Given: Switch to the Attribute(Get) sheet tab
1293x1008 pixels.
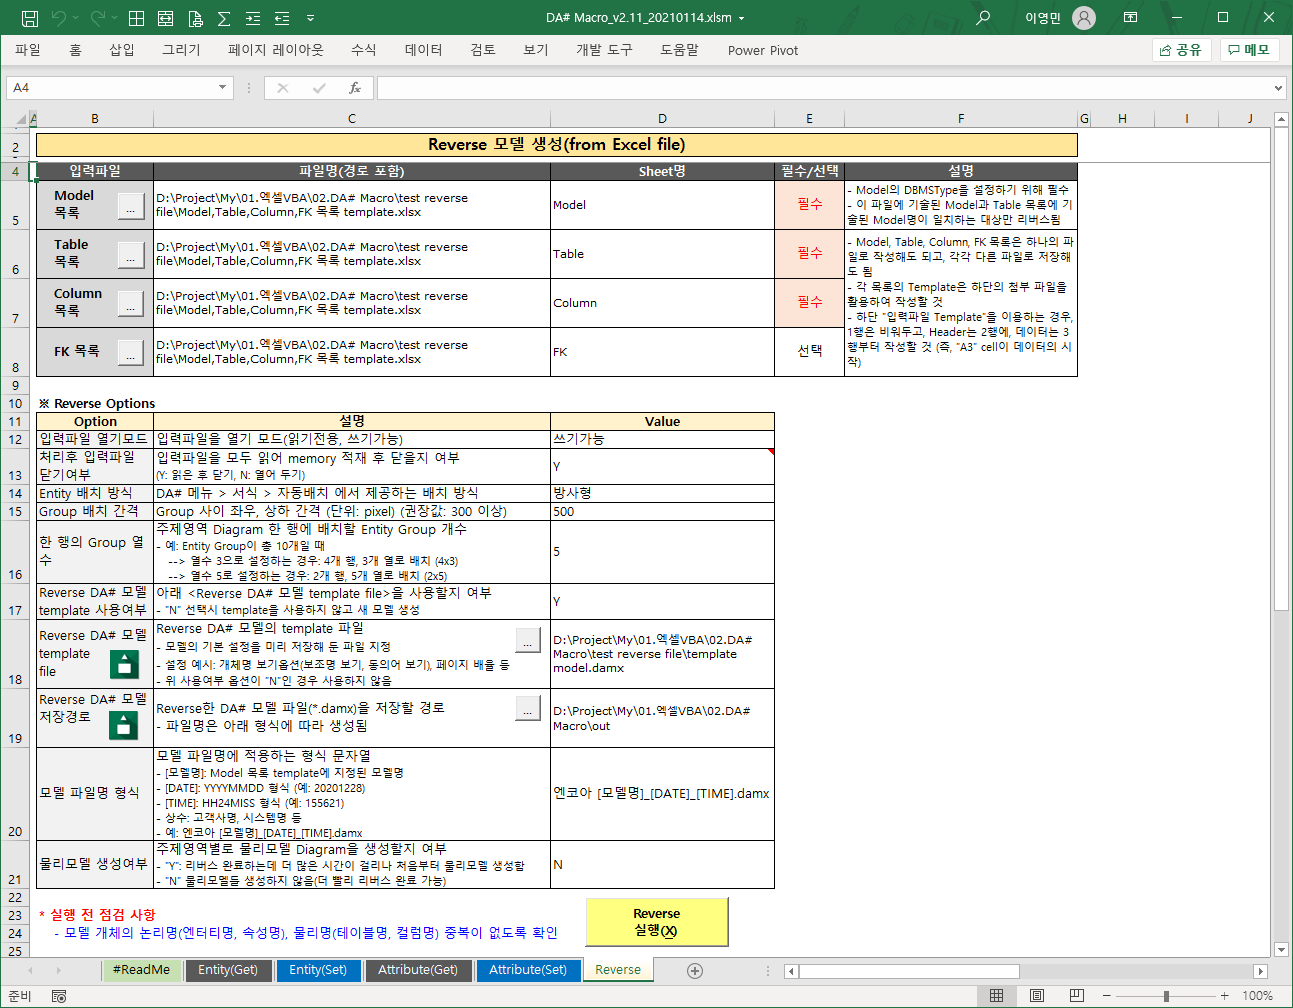Looking at the screenshot, I should (x=418, y=970).
